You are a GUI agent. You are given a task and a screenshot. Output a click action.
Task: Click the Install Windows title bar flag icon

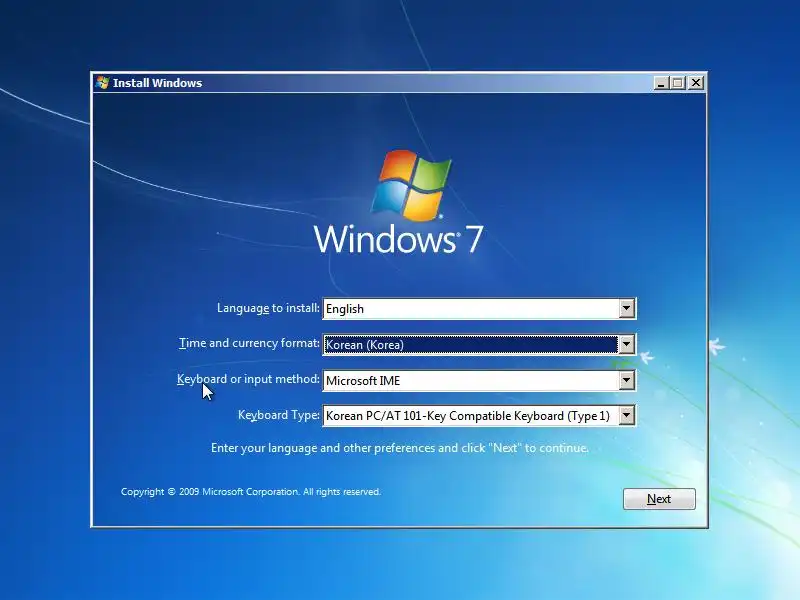pos(102,83)
